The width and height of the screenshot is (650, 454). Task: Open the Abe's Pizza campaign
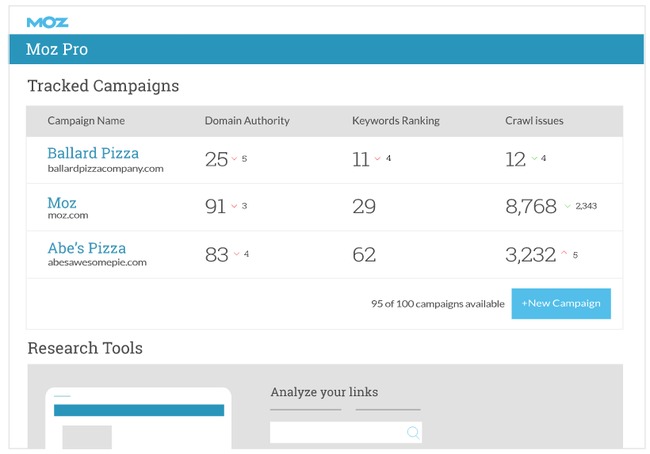(x=86, y=248)
